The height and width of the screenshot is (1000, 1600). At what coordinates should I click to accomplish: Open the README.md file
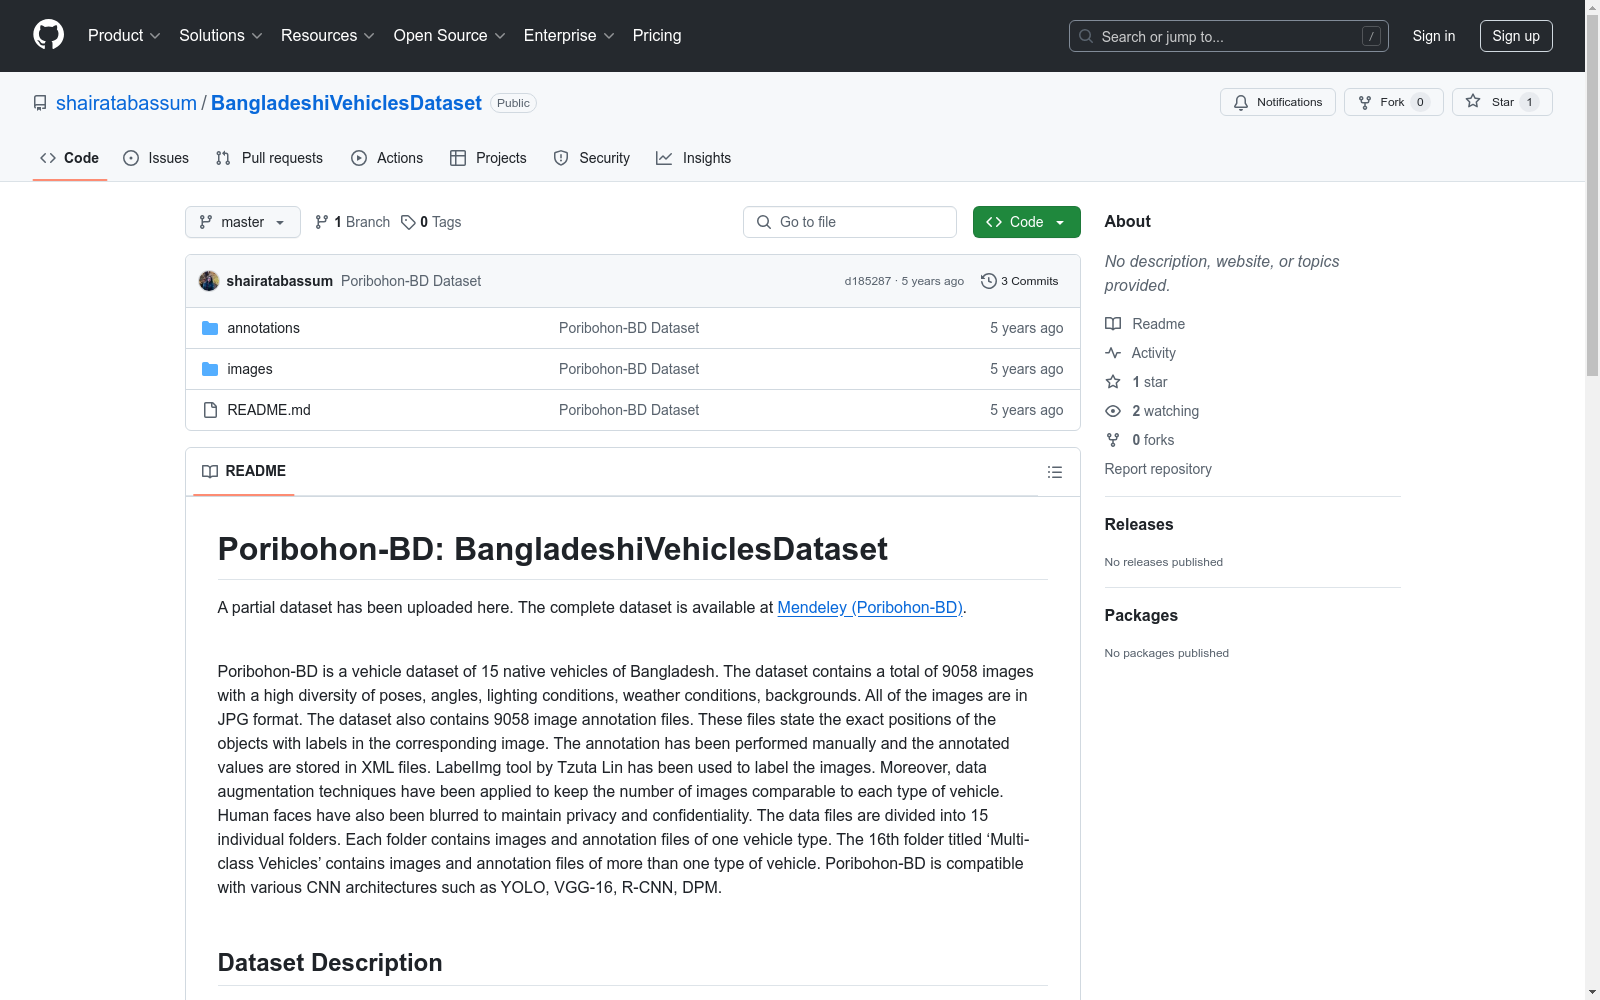[x=269, y=410]
